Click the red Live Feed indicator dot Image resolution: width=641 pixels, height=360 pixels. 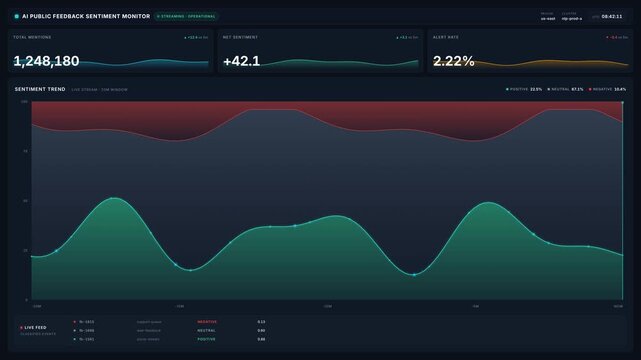tap(21, 328)
